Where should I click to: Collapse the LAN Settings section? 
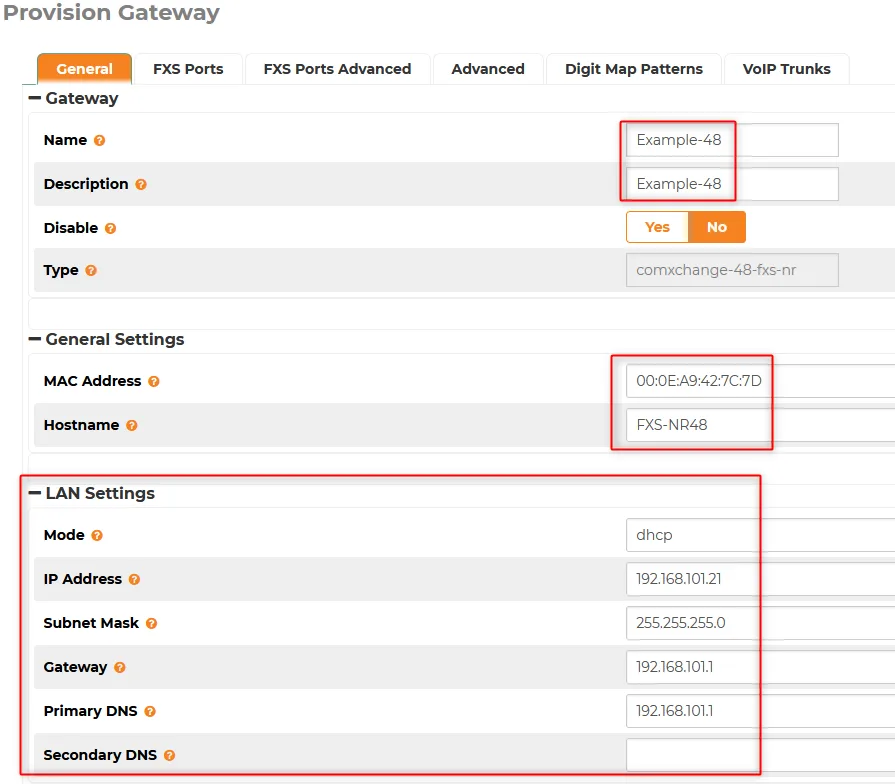coord(35,493)
